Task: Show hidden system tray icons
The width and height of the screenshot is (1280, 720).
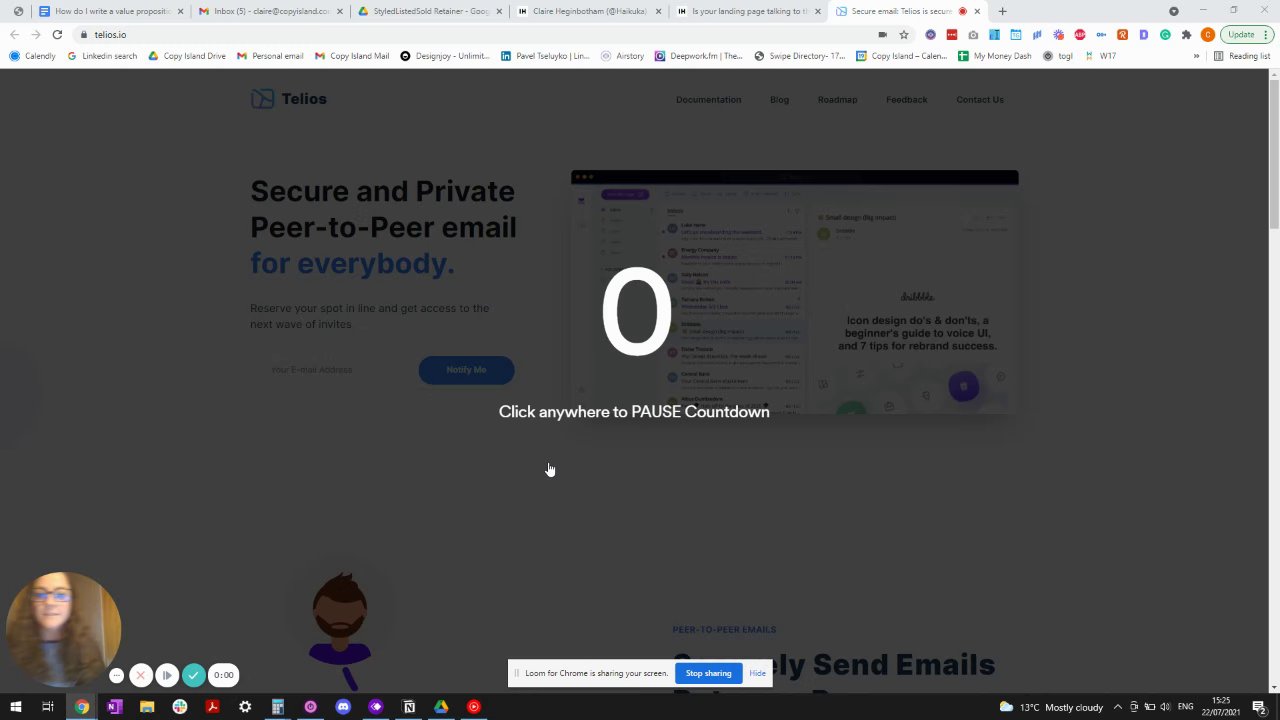Action: tap(1117, 707)
